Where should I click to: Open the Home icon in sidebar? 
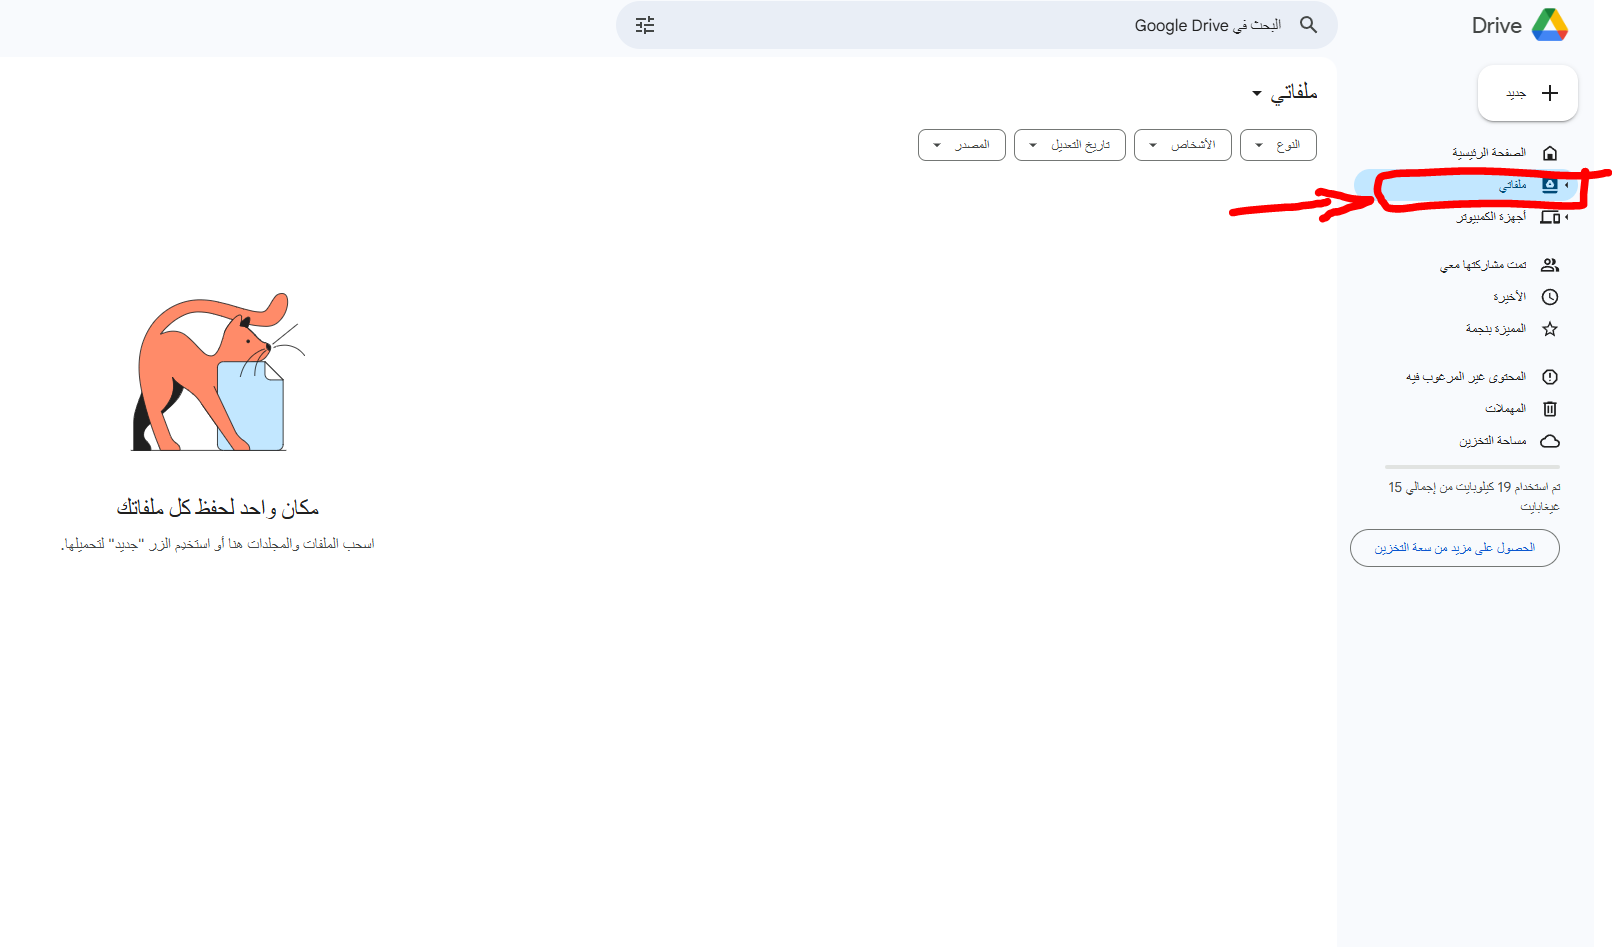pyautogui.click(x=1550, y=152)
